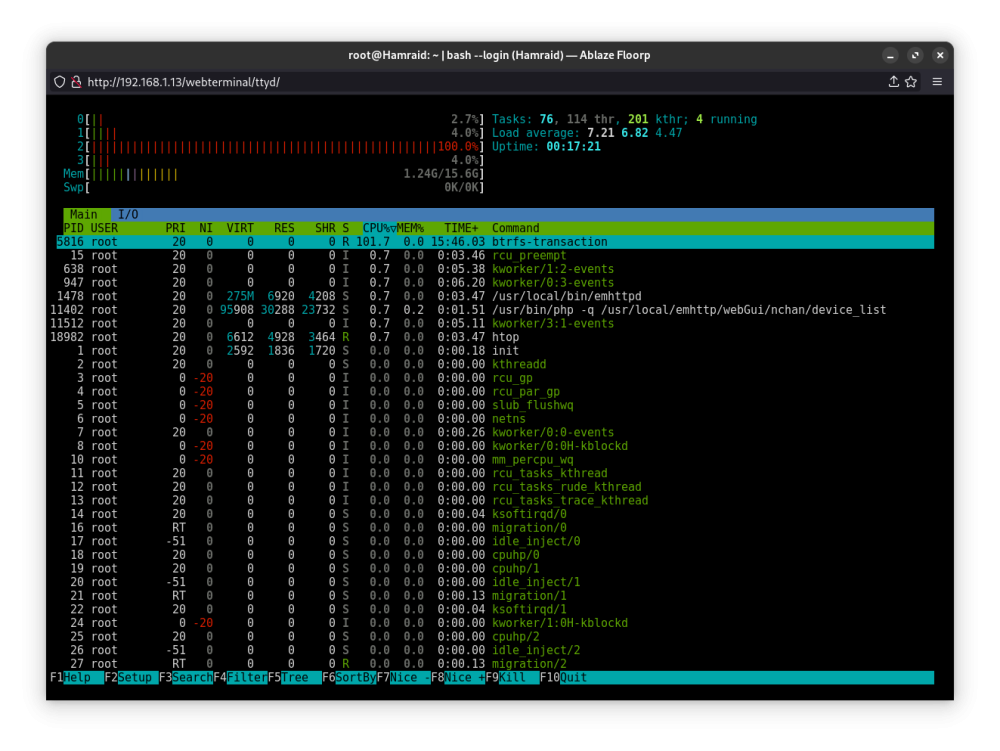1000x751 pixels.
Task: Sort by the PRI column header
Action: point(175,228)
